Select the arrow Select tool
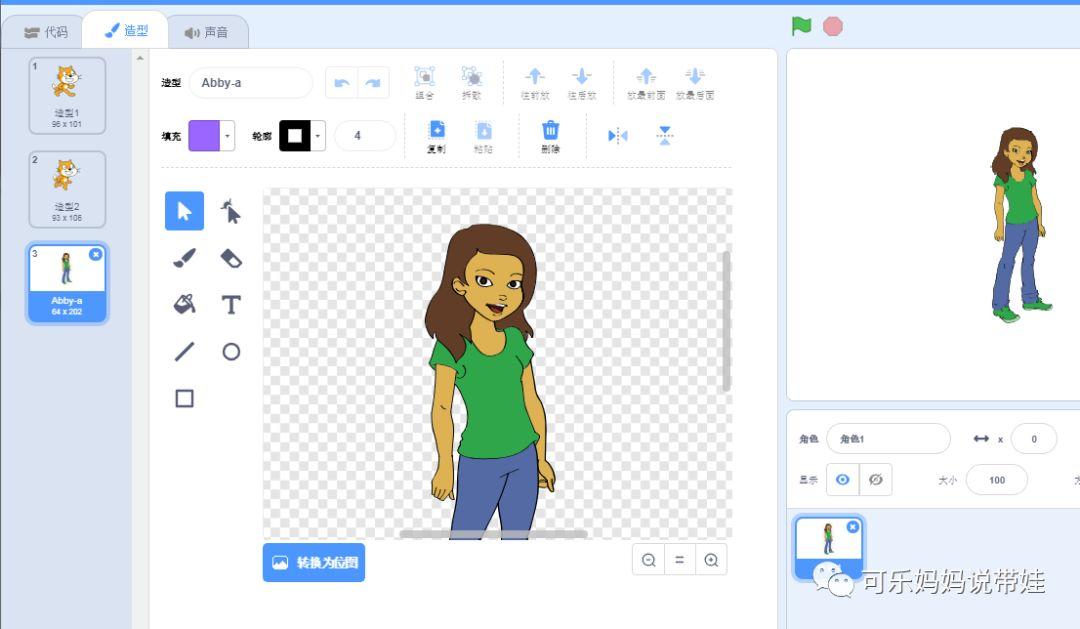This screenshot has width=1080, height=629. click(184, 211)
